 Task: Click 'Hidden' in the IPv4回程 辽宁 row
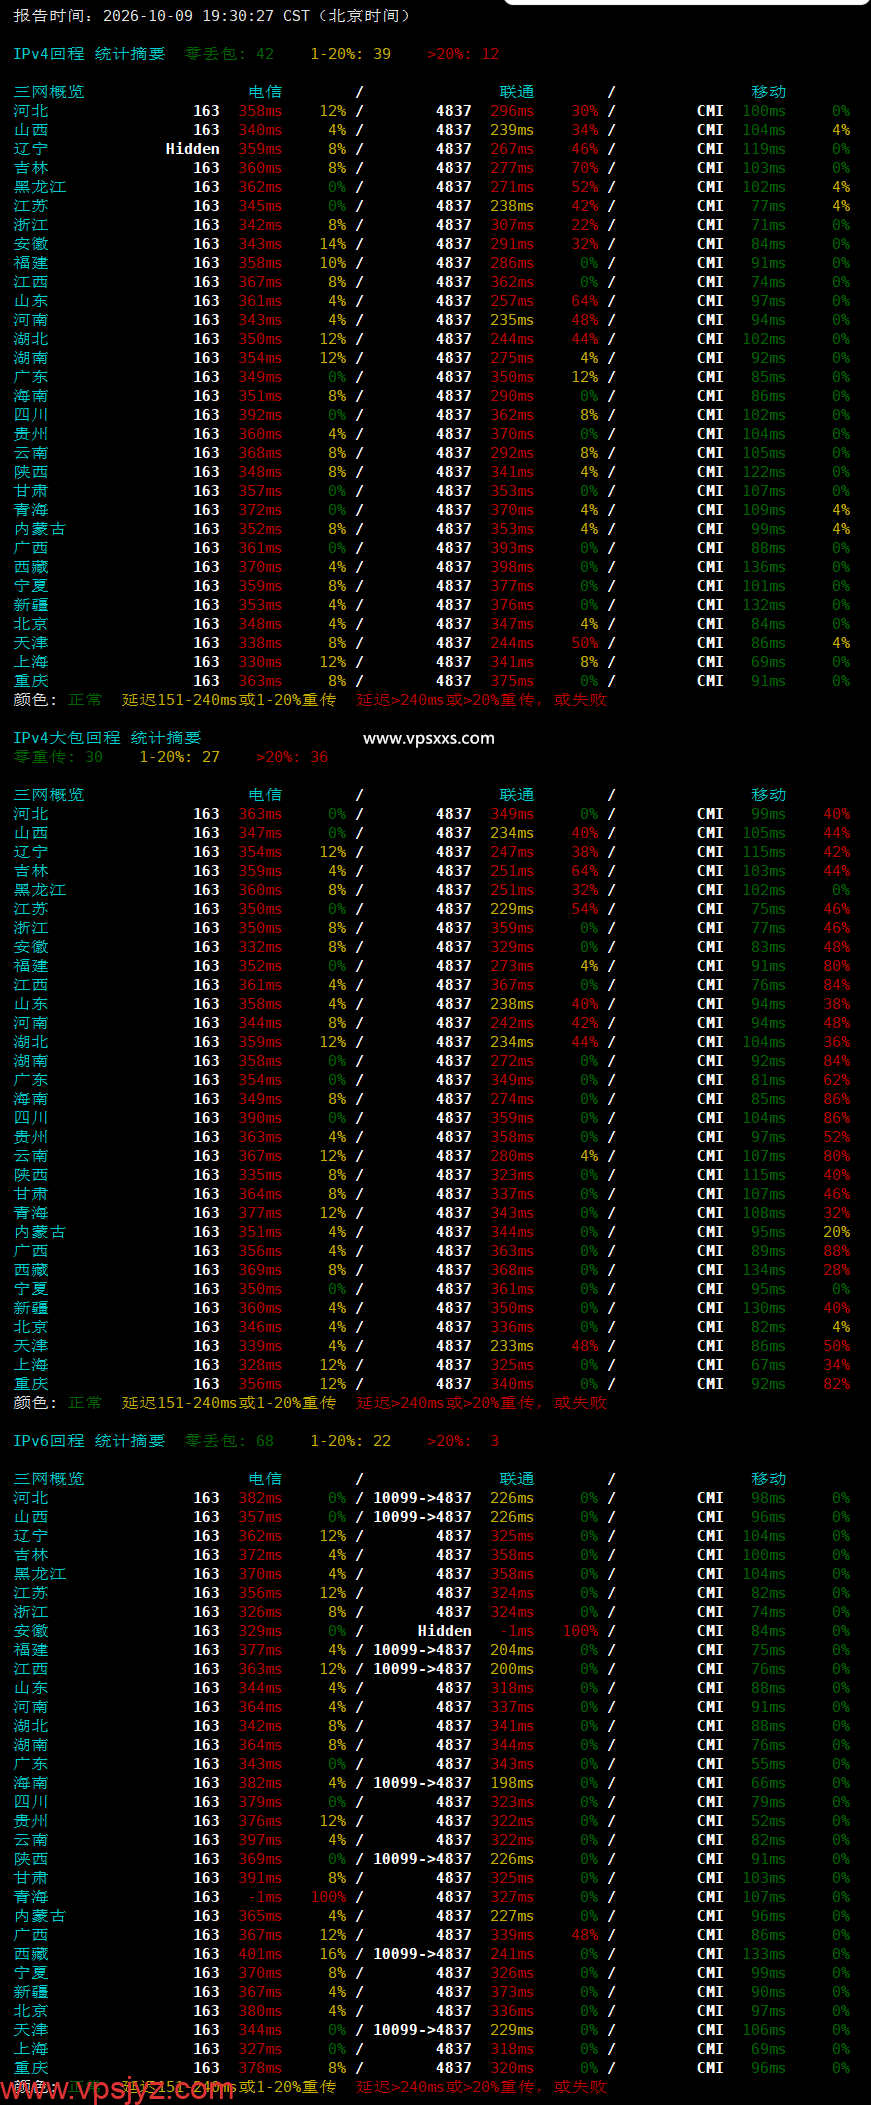click(192, 149)
